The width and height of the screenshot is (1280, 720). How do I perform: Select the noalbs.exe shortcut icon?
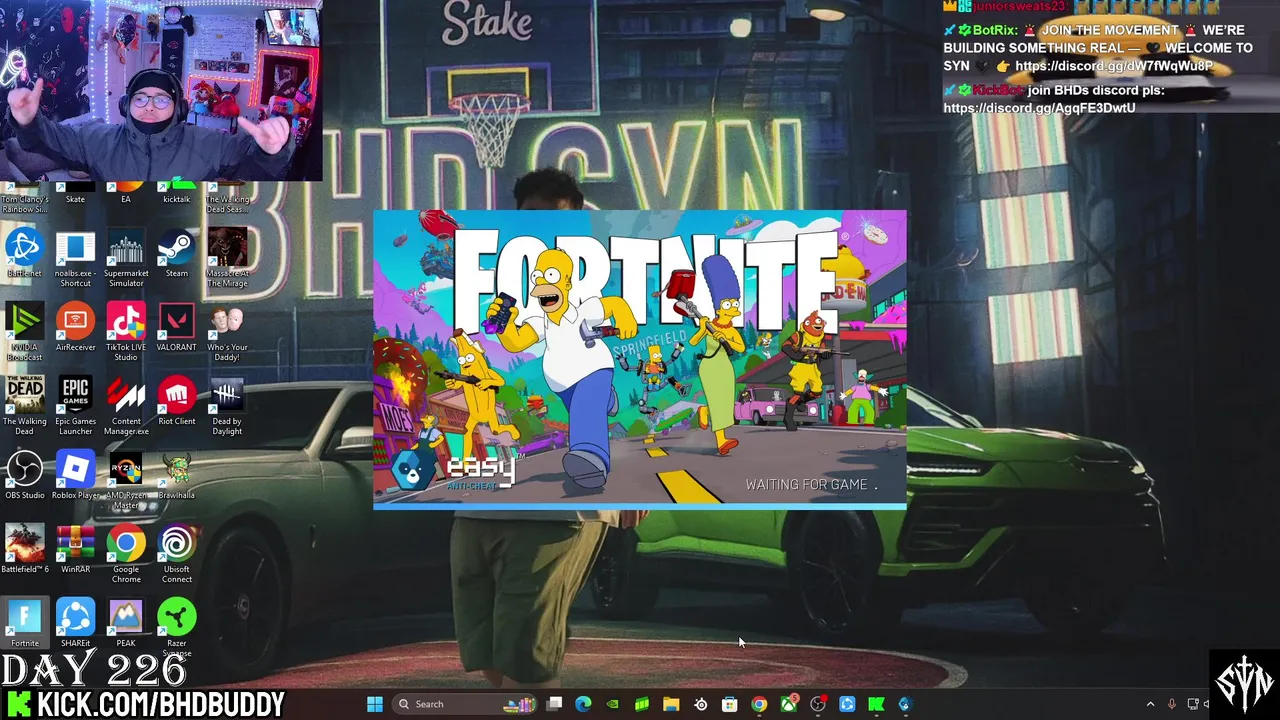click(75, 258)
